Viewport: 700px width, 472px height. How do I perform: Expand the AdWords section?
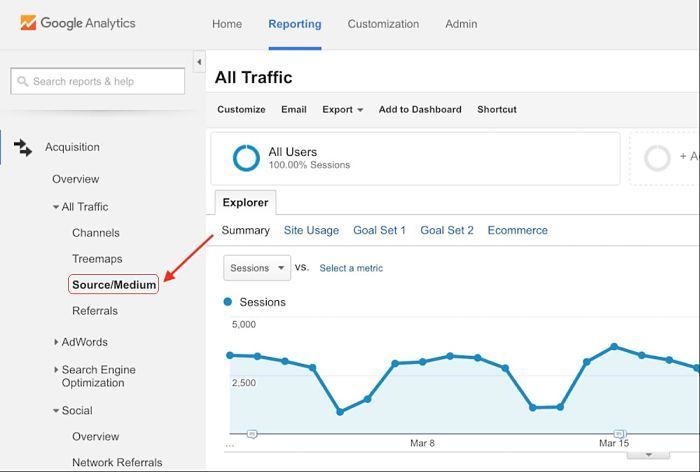pos(56,342)
